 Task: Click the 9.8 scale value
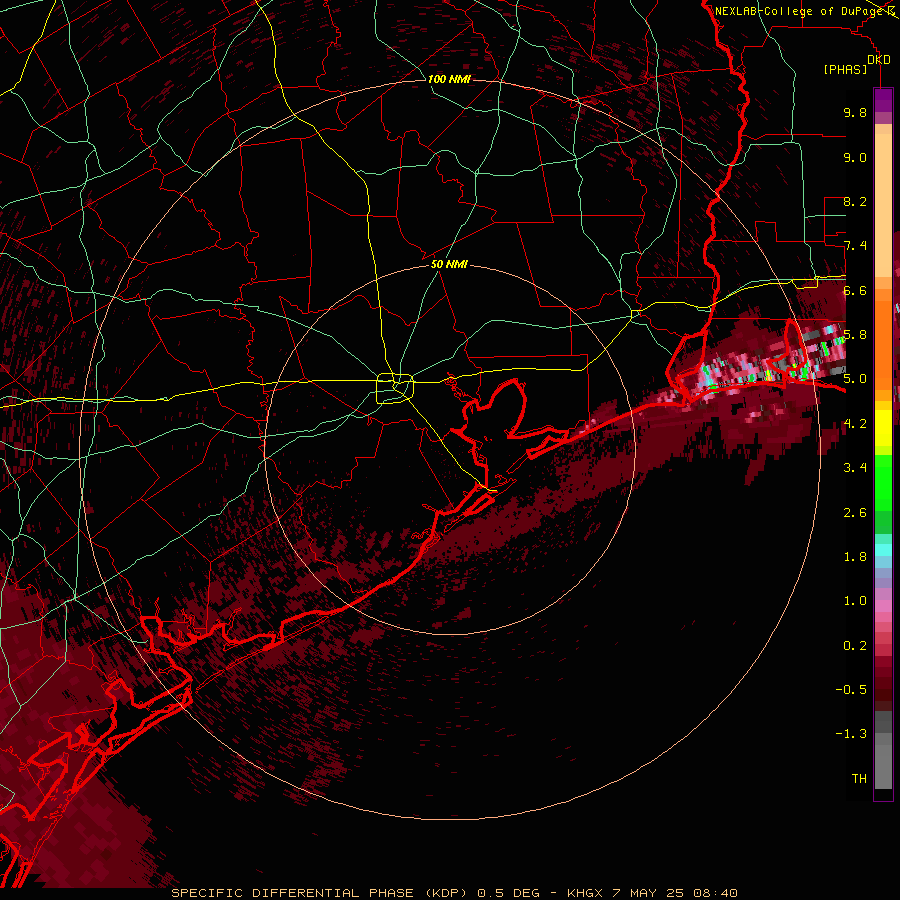click(855, 112)
